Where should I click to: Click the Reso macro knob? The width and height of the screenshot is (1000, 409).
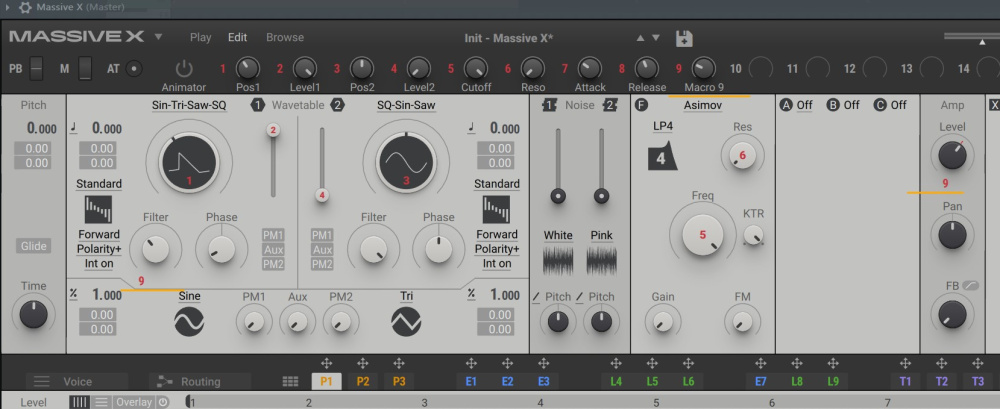(533, 68)
